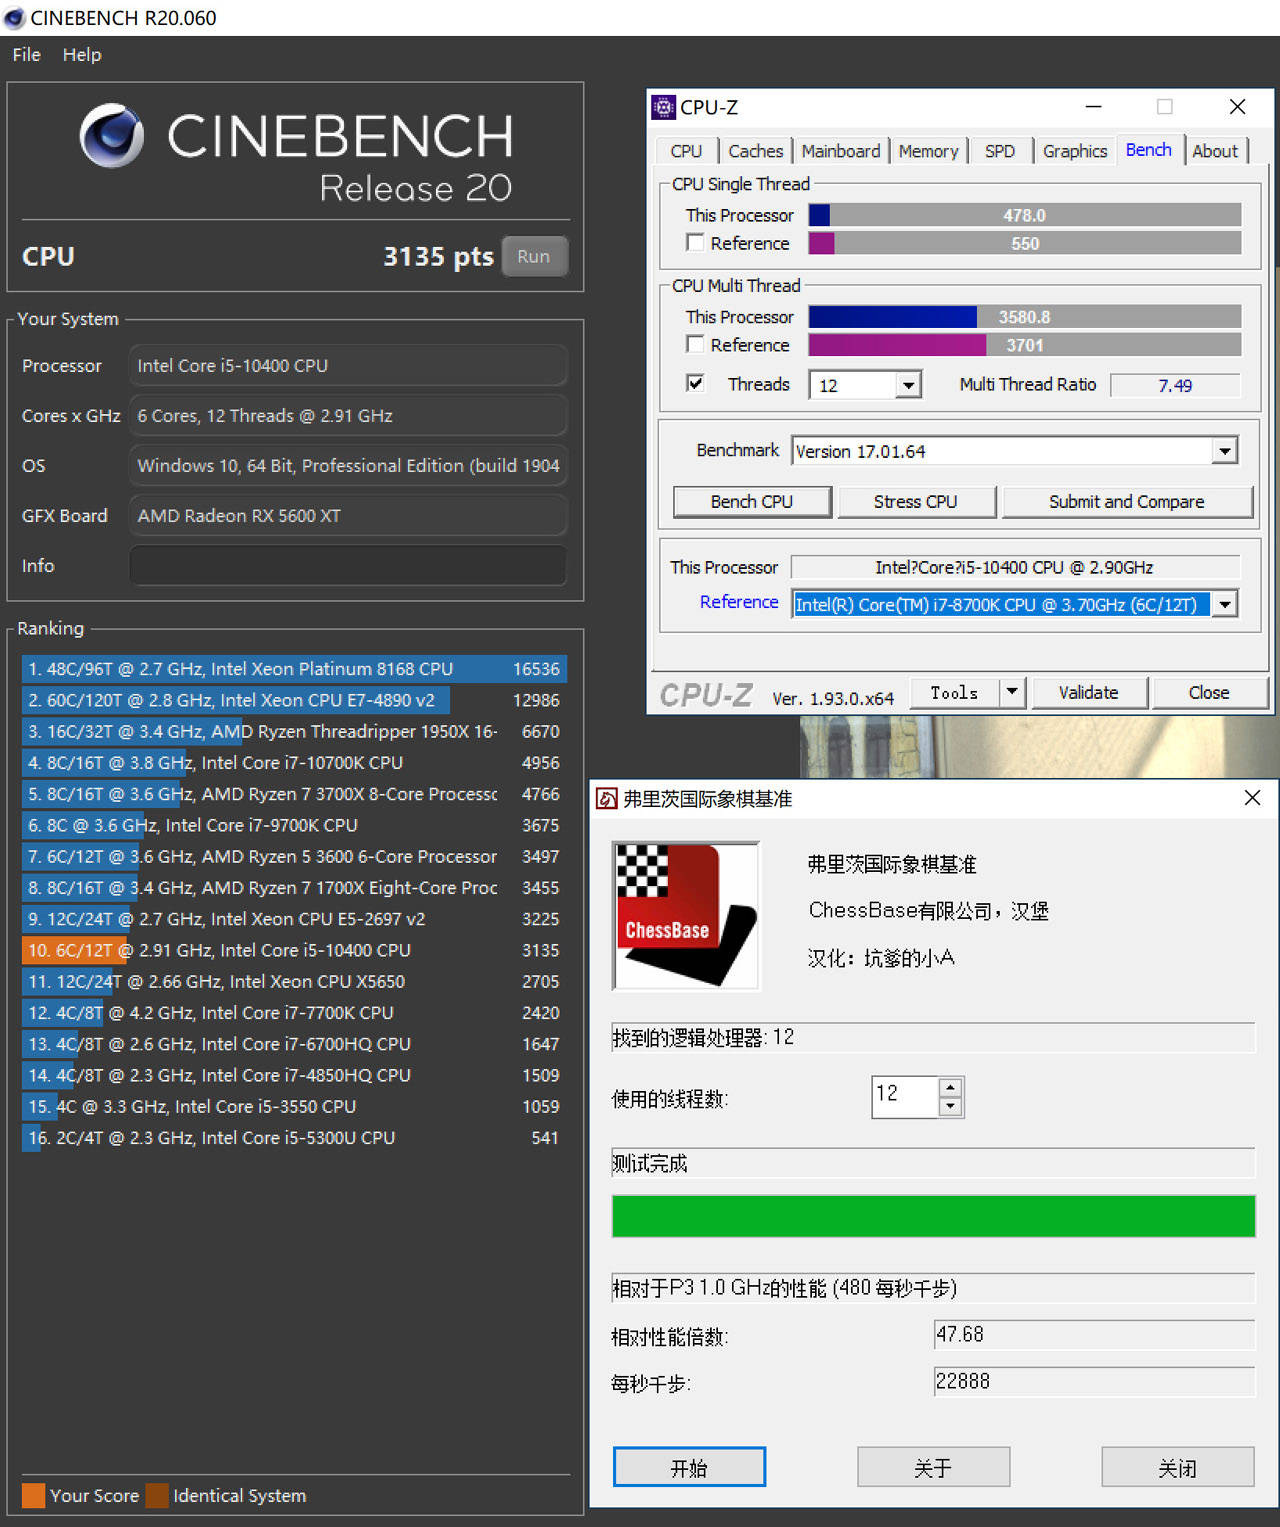This screenshot has width=1280, height=1527.
Task: Click the brown Identical System legend swatch
Action: coord(157,1495)
